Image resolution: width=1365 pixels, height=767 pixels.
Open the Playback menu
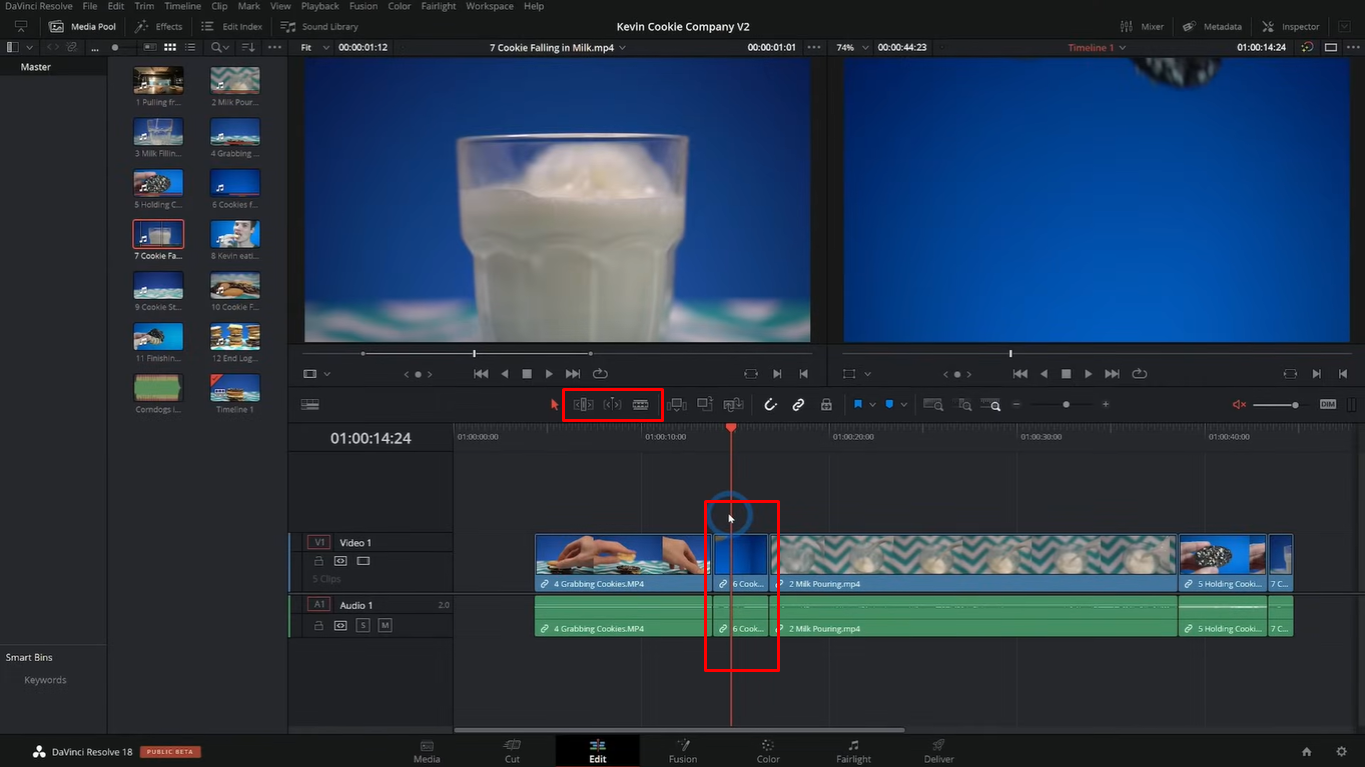click(x=319, y=5)
